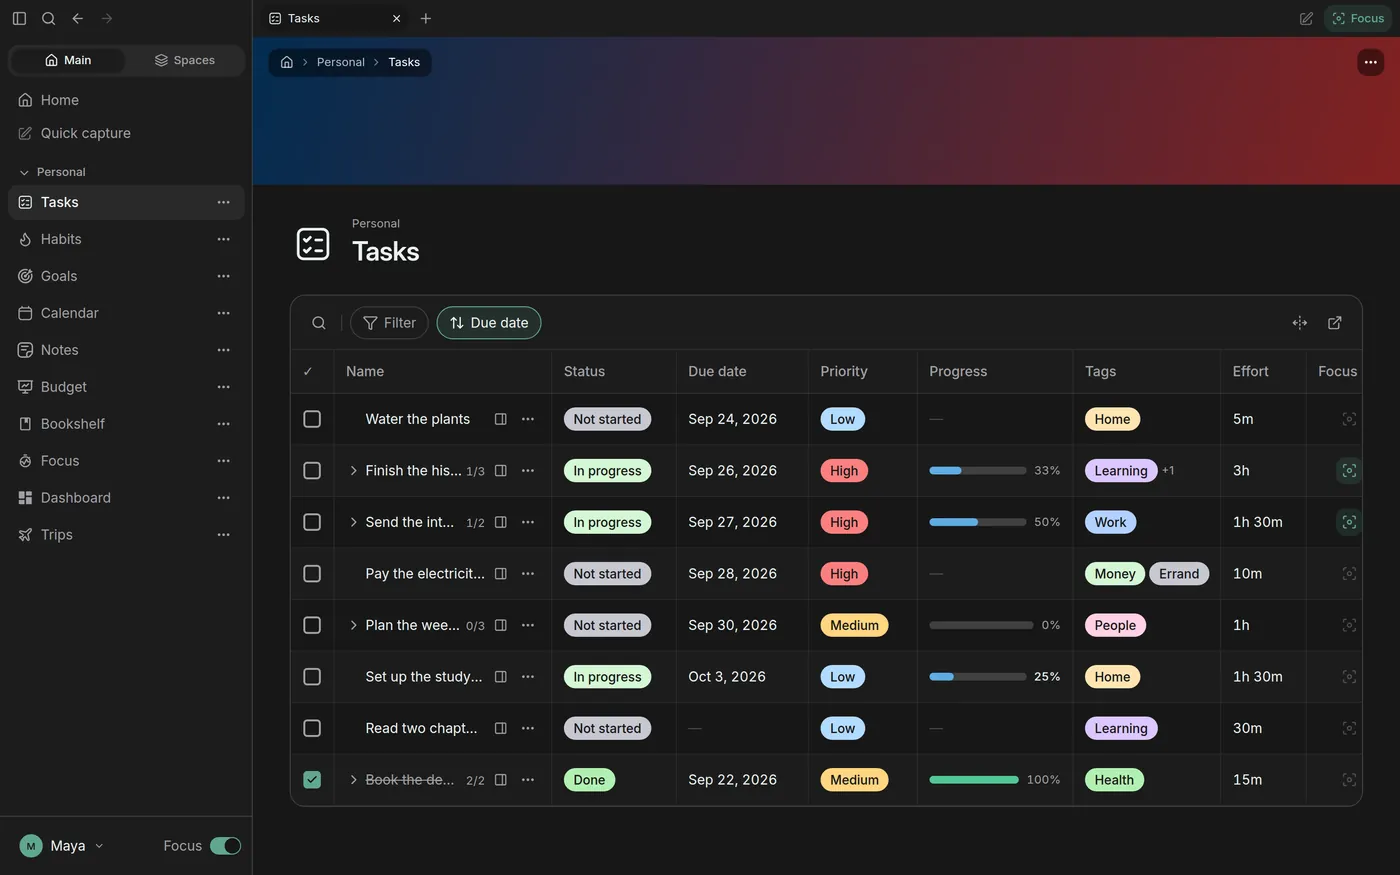1400x875 pixels.
Task: Check the Send the int... task checkbox
Action: 312,522
